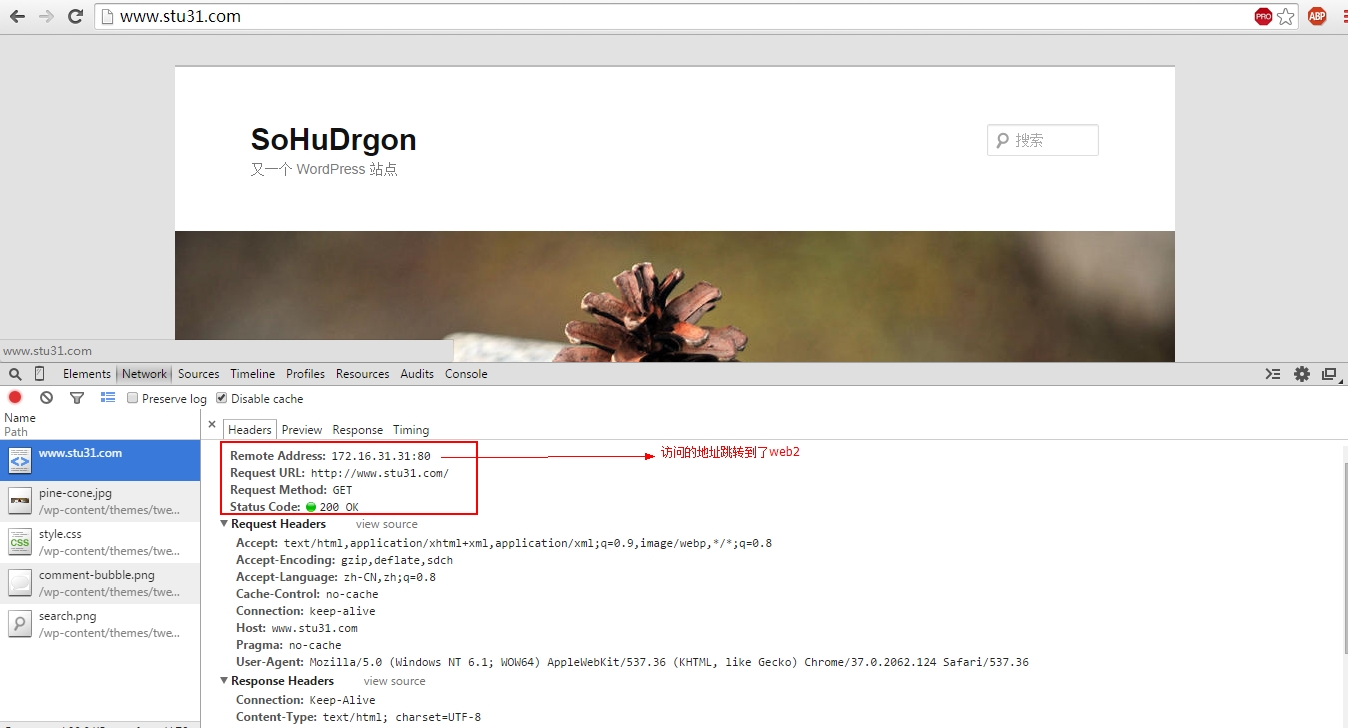This screenshot has height=728, width=1348.
Task: Select the www.stu31.com document request icon
Action: [20, 460]
